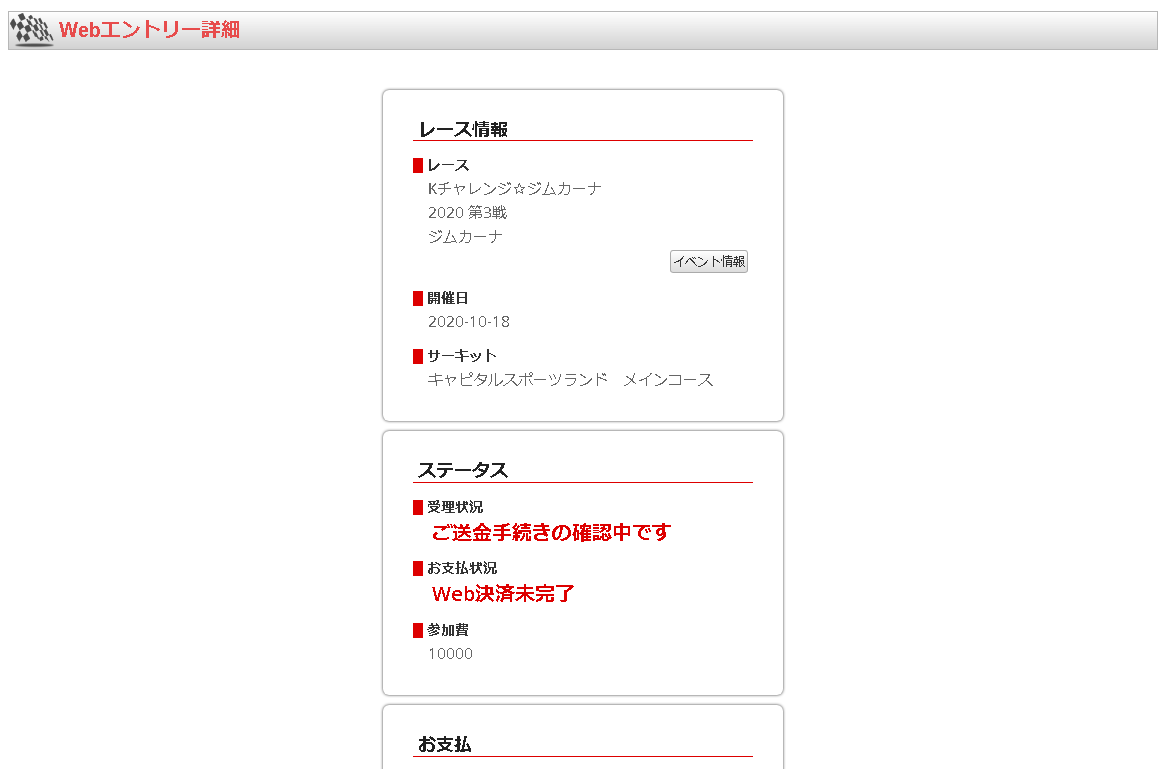Click the サーキット label
1163x769 pixels.
pos(461,356)
